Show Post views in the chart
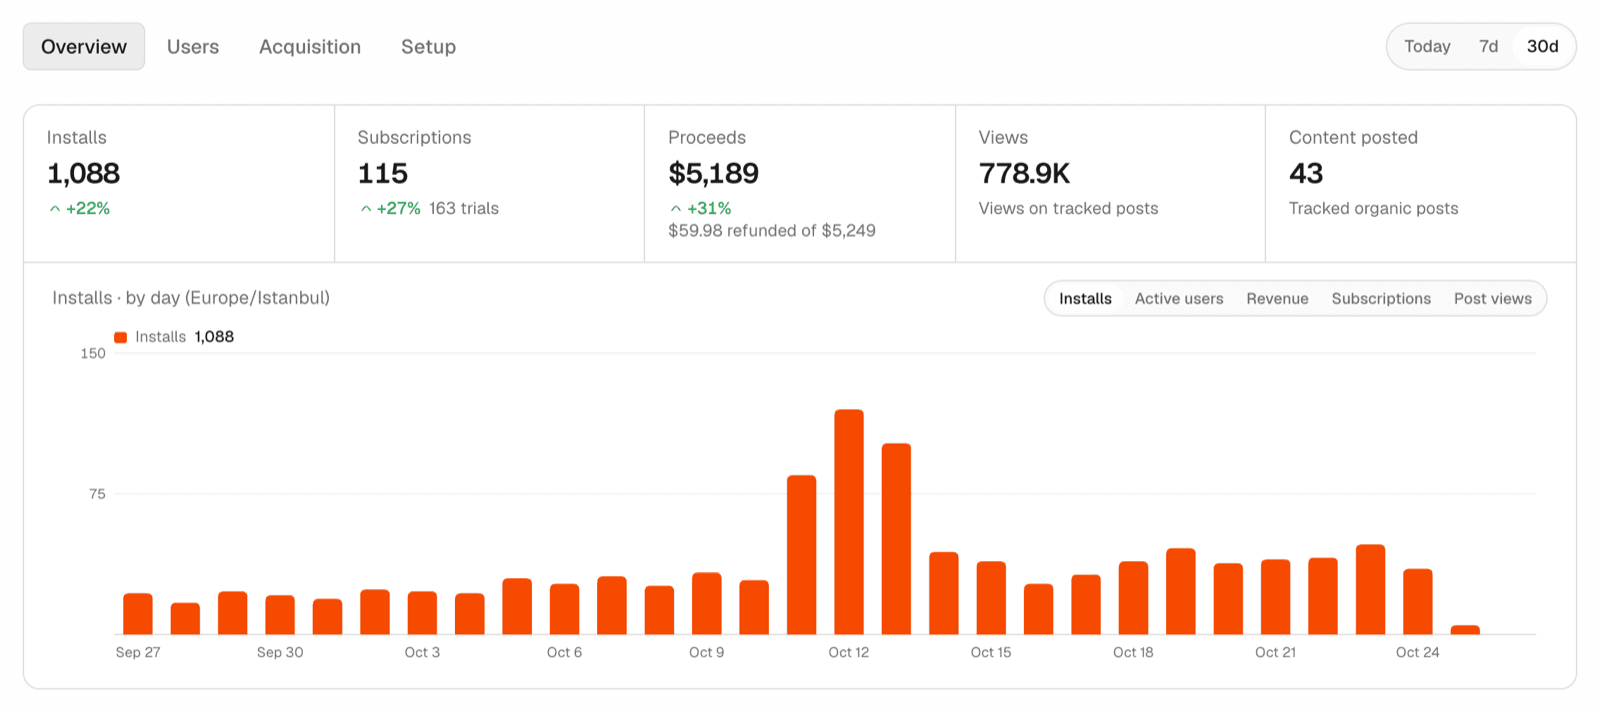The image size is (1600, 712). point(1493,299)
